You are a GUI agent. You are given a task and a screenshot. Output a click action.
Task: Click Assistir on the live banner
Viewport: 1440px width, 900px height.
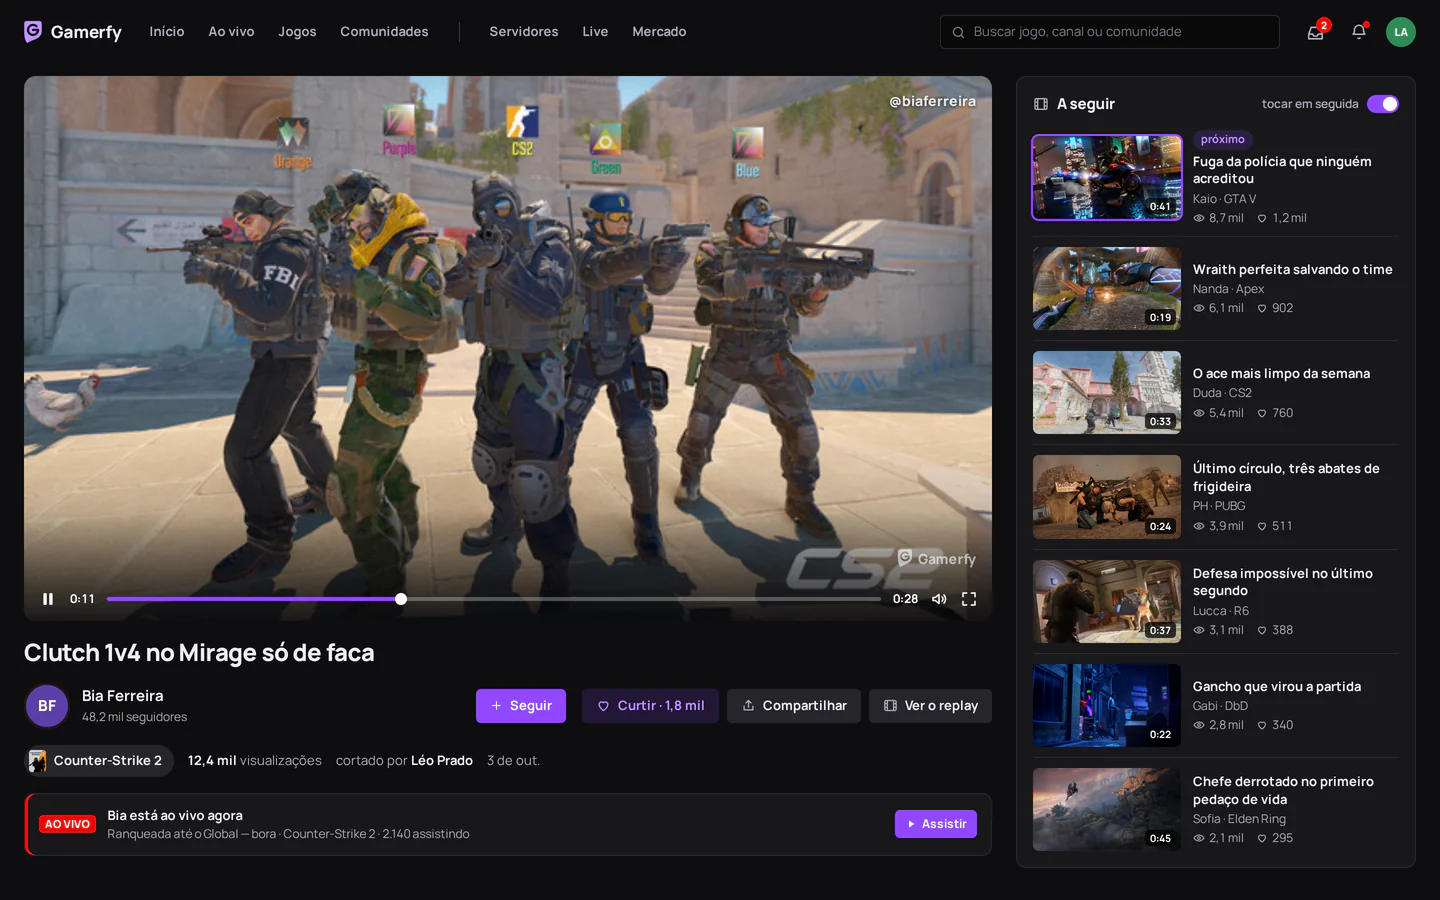[x=936, y=824]
